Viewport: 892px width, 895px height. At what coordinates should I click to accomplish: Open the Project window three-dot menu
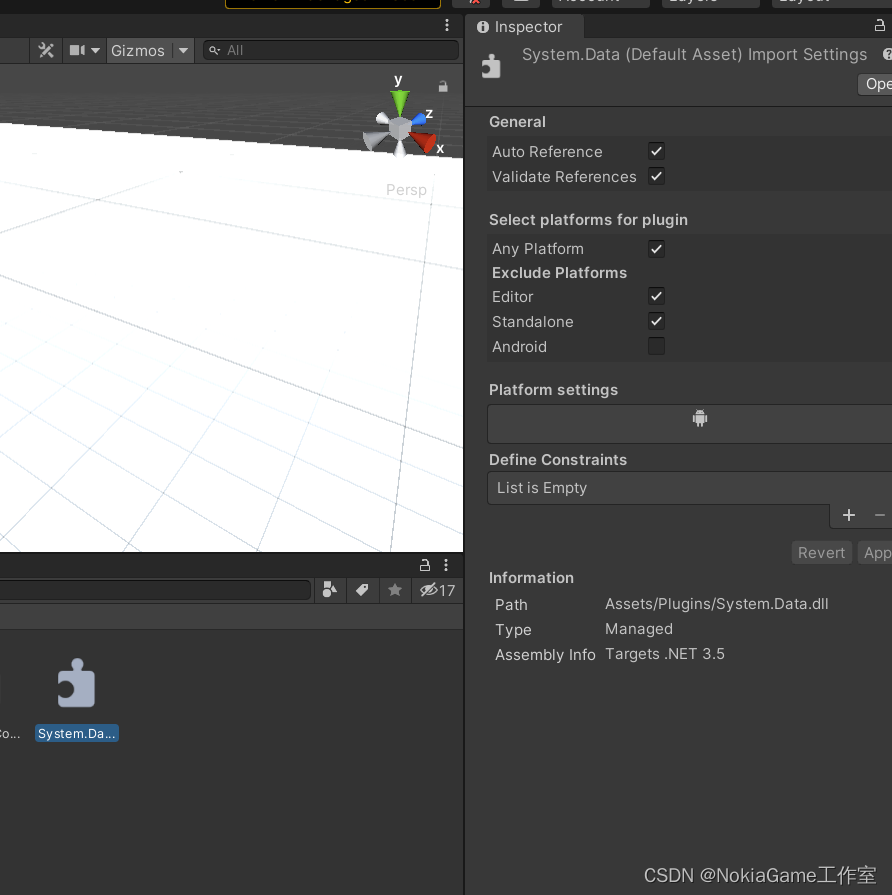coord(446,565)
